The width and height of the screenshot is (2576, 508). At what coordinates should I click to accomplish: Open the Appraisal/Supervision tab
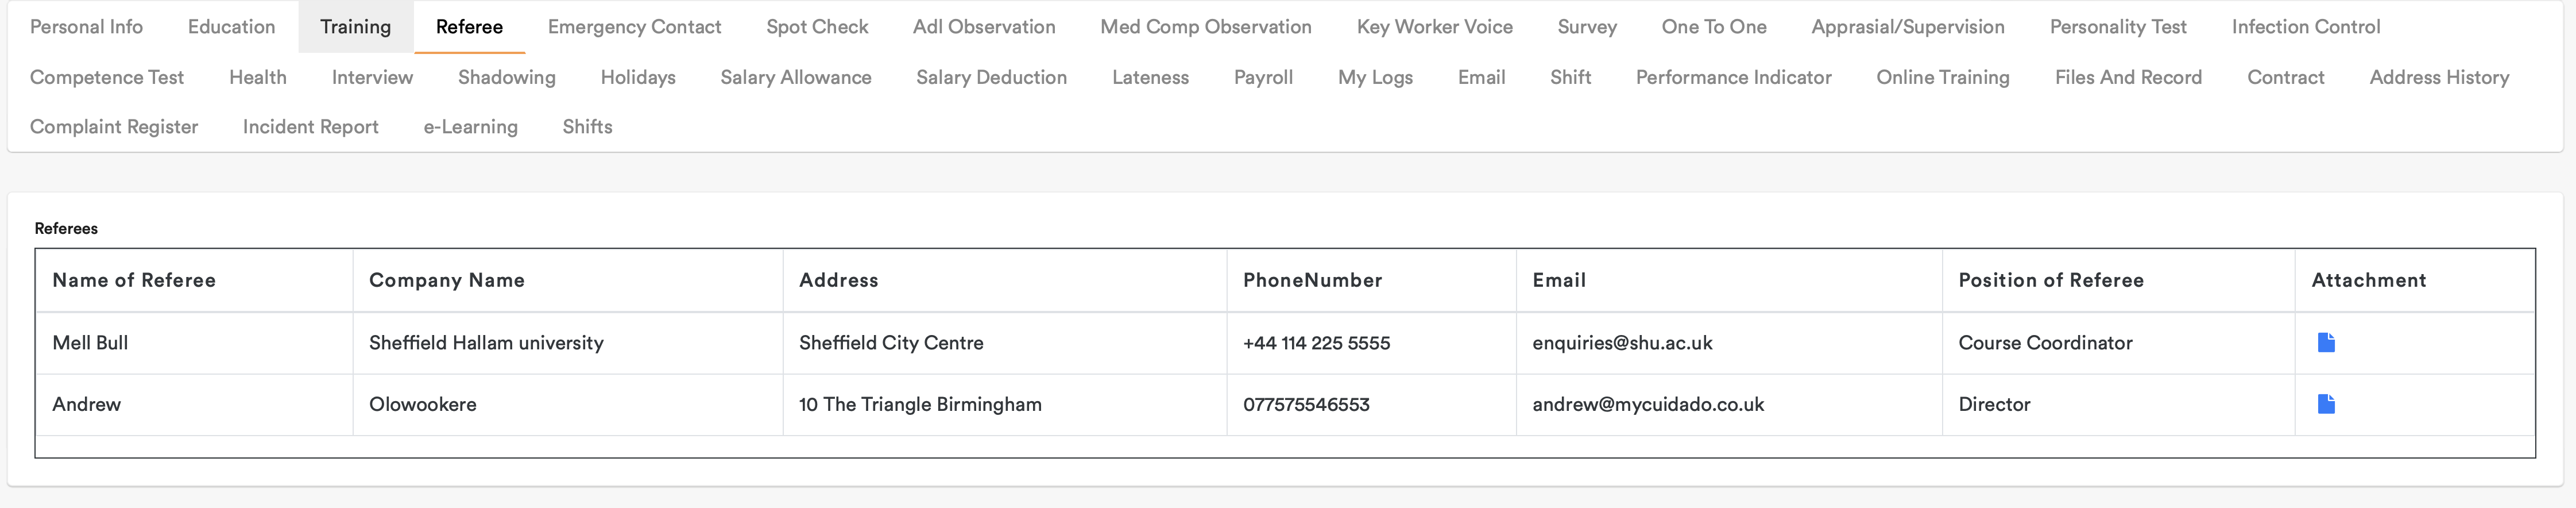tap(1907, 27)
